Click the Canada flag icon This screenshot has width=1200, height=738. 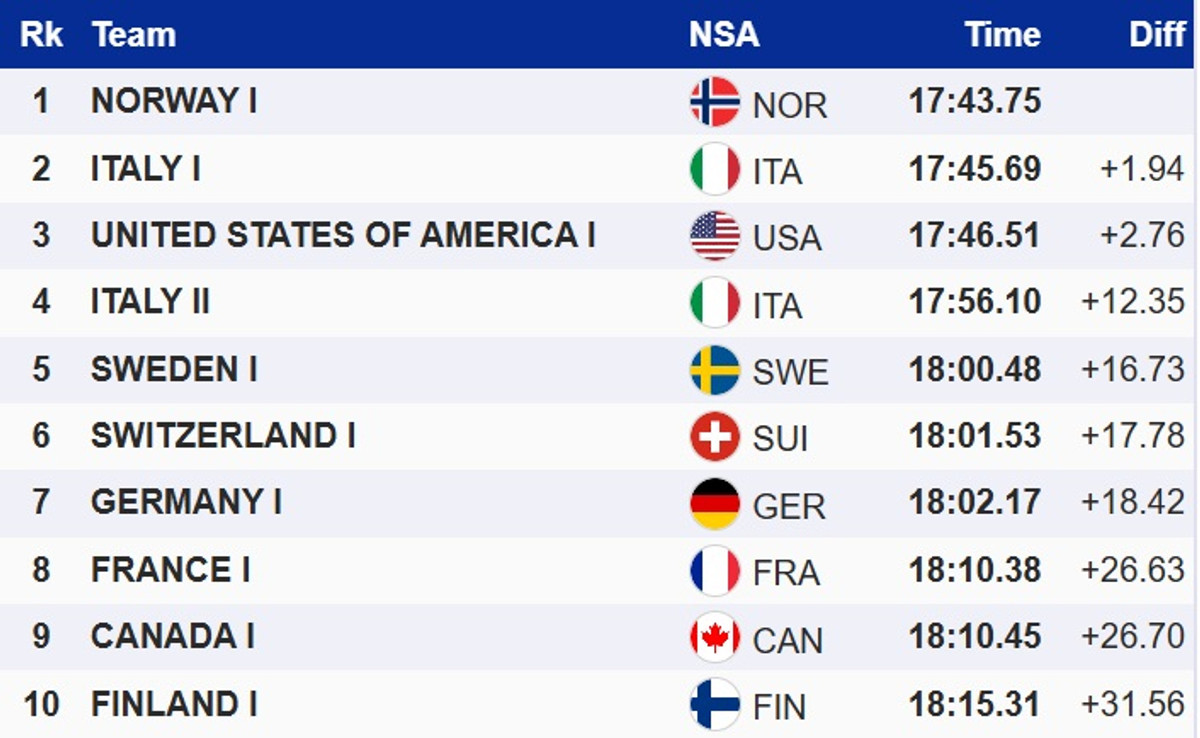coord(715,637)
